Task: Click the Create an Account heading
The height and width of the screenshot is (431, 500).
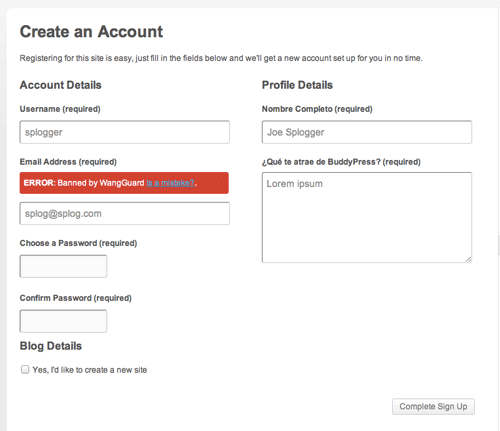Action: click(x=91, y=32)
